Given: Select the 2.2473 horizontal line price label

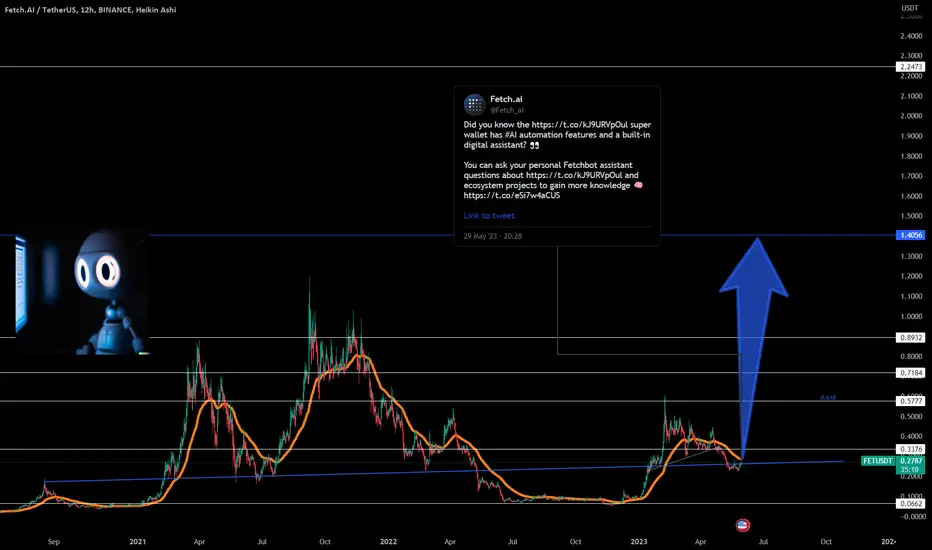Looking at the screenshot, I should [911, 67].
